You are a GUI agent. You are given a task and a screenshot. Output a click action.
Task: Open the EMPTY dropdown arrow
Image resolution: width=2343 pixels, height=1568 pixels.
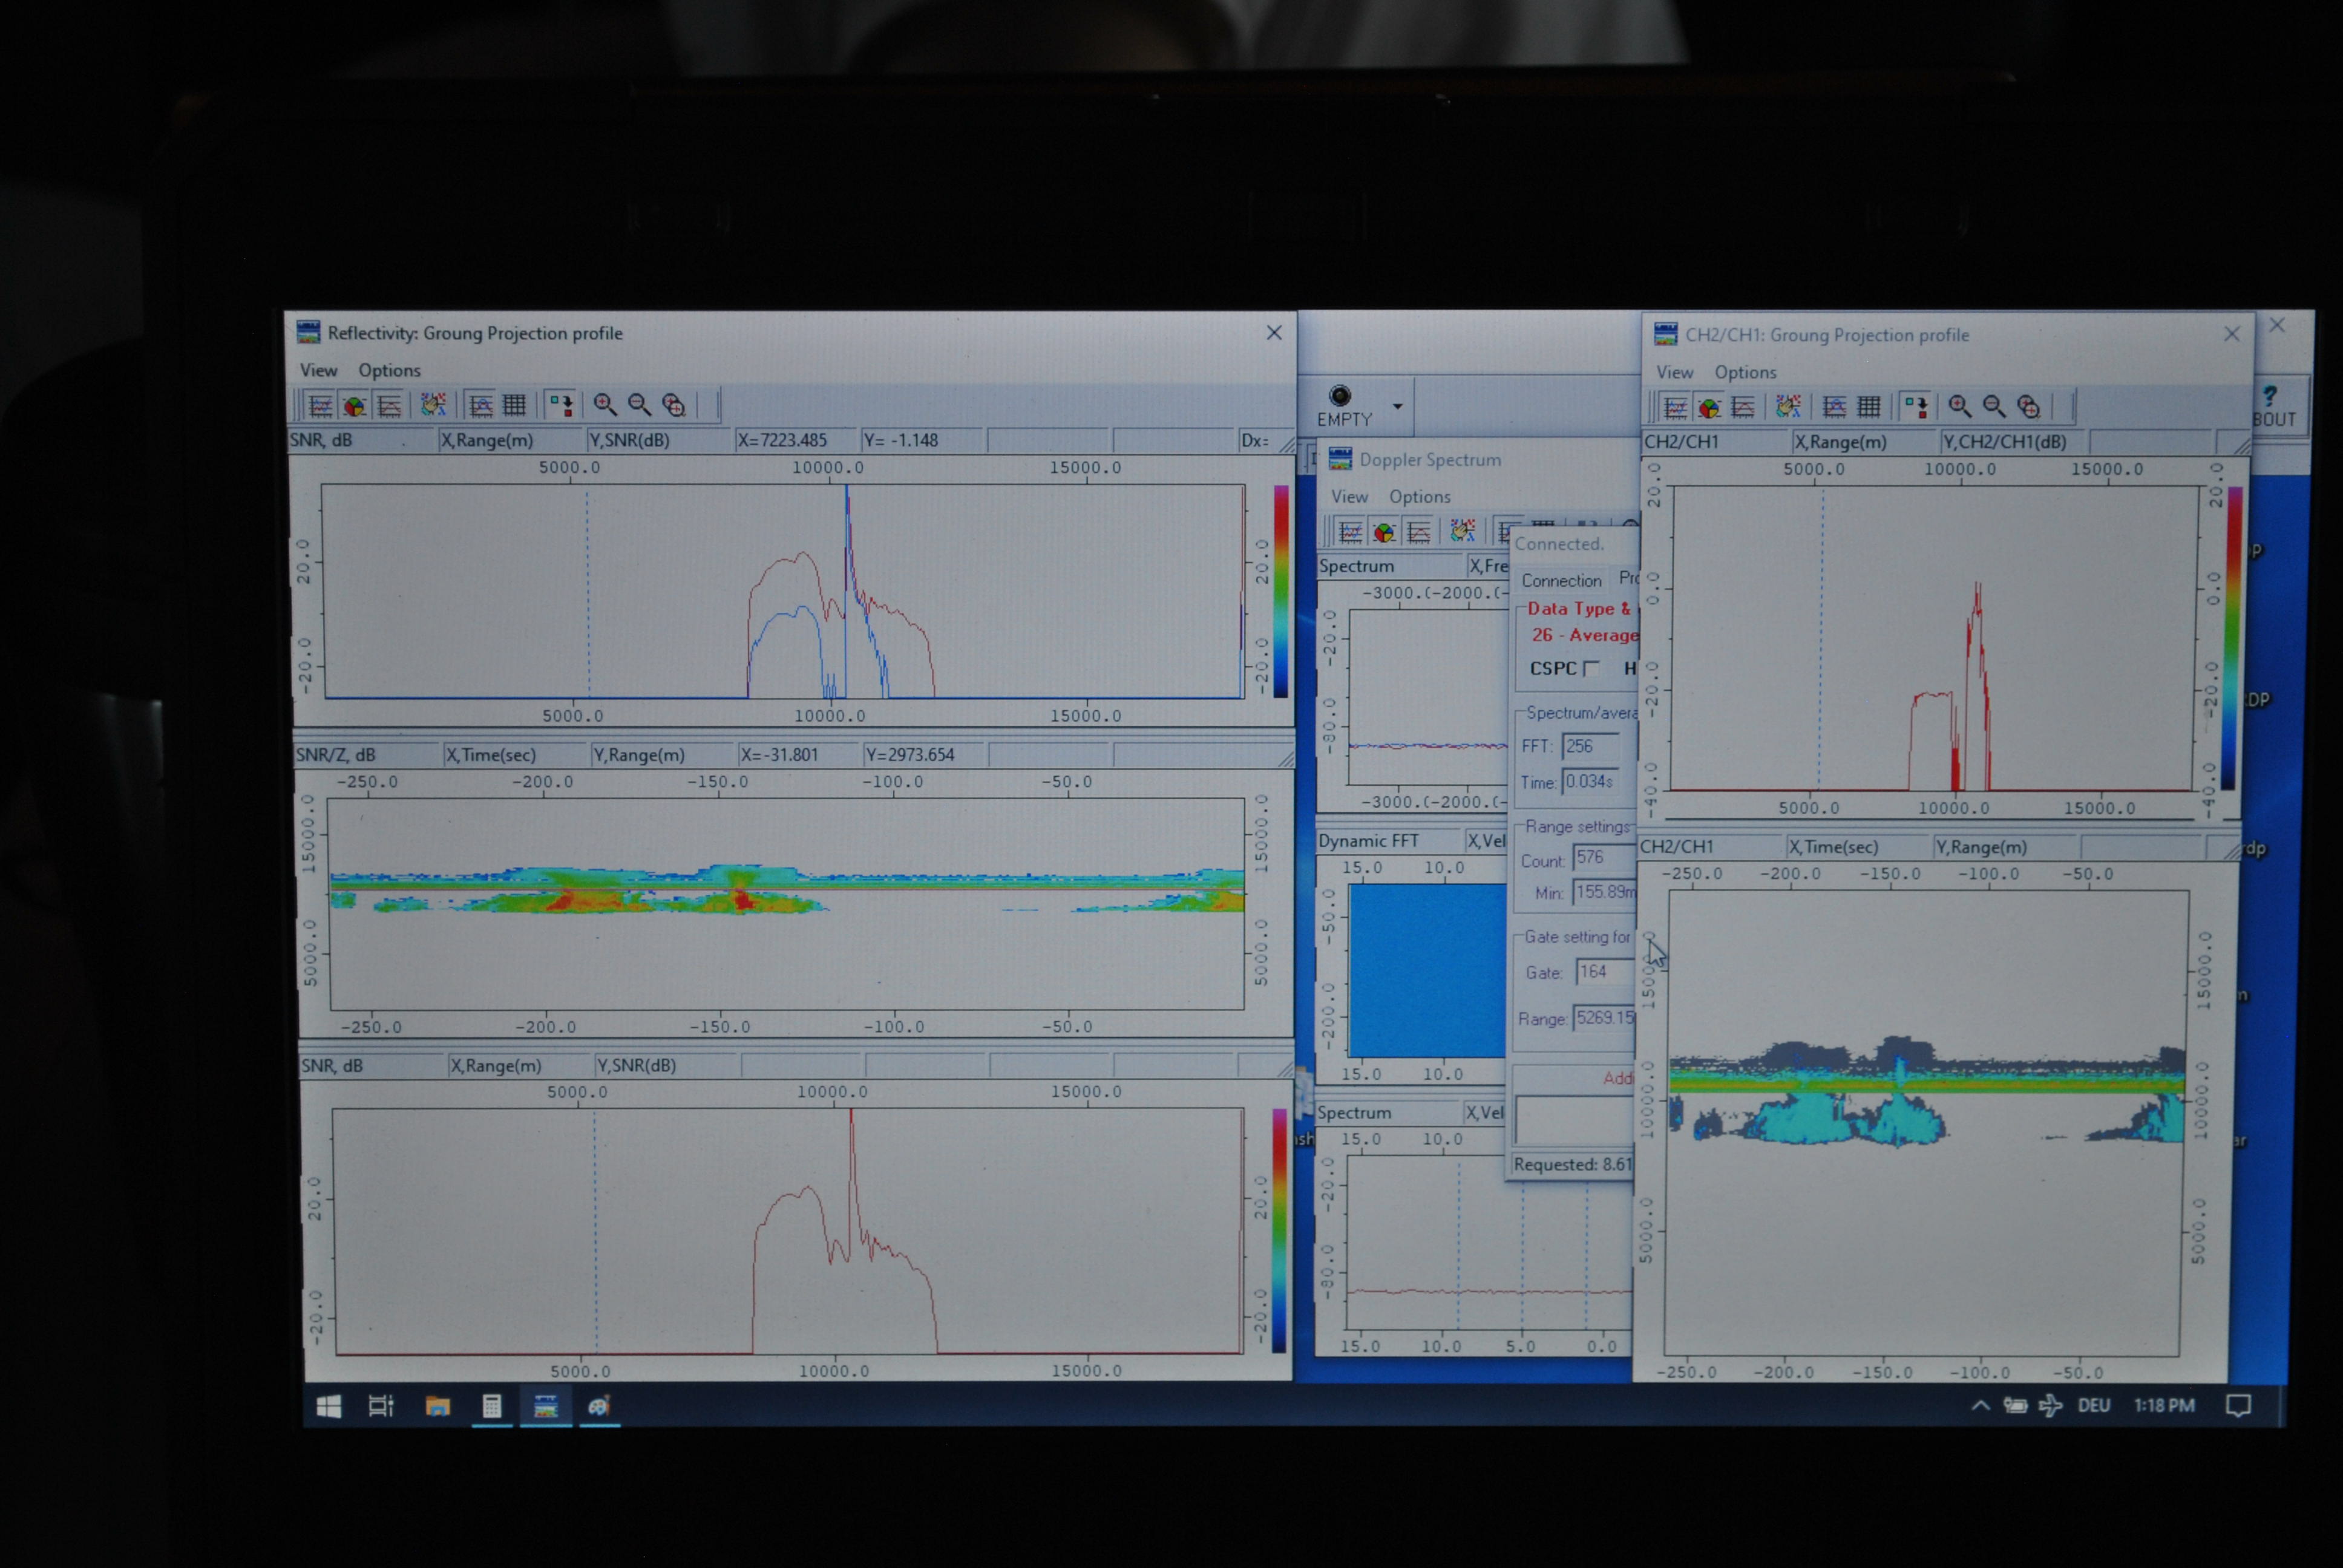point(1398,406)
